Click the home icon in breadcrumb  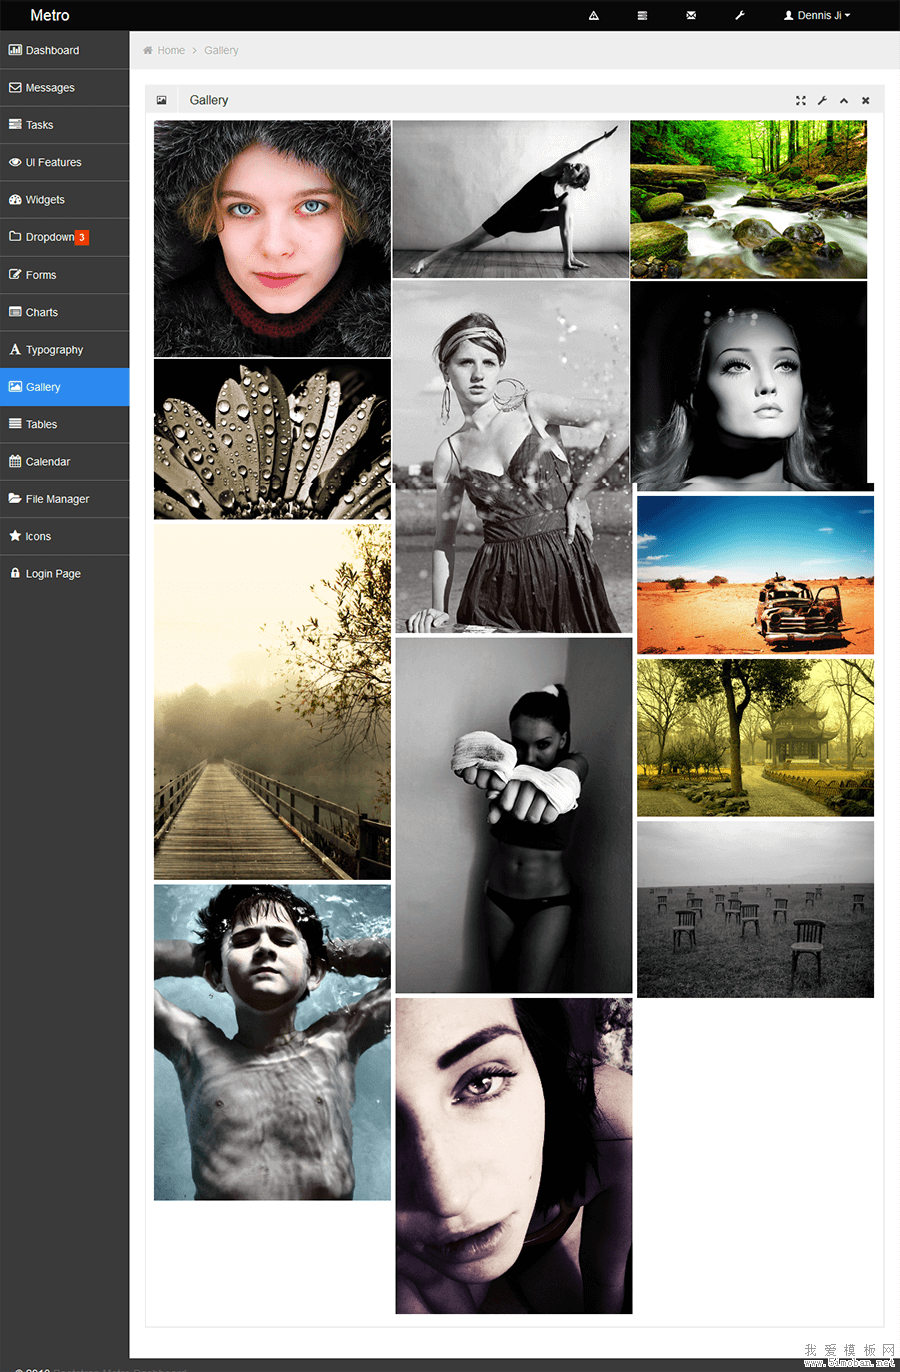pos(148,51)
